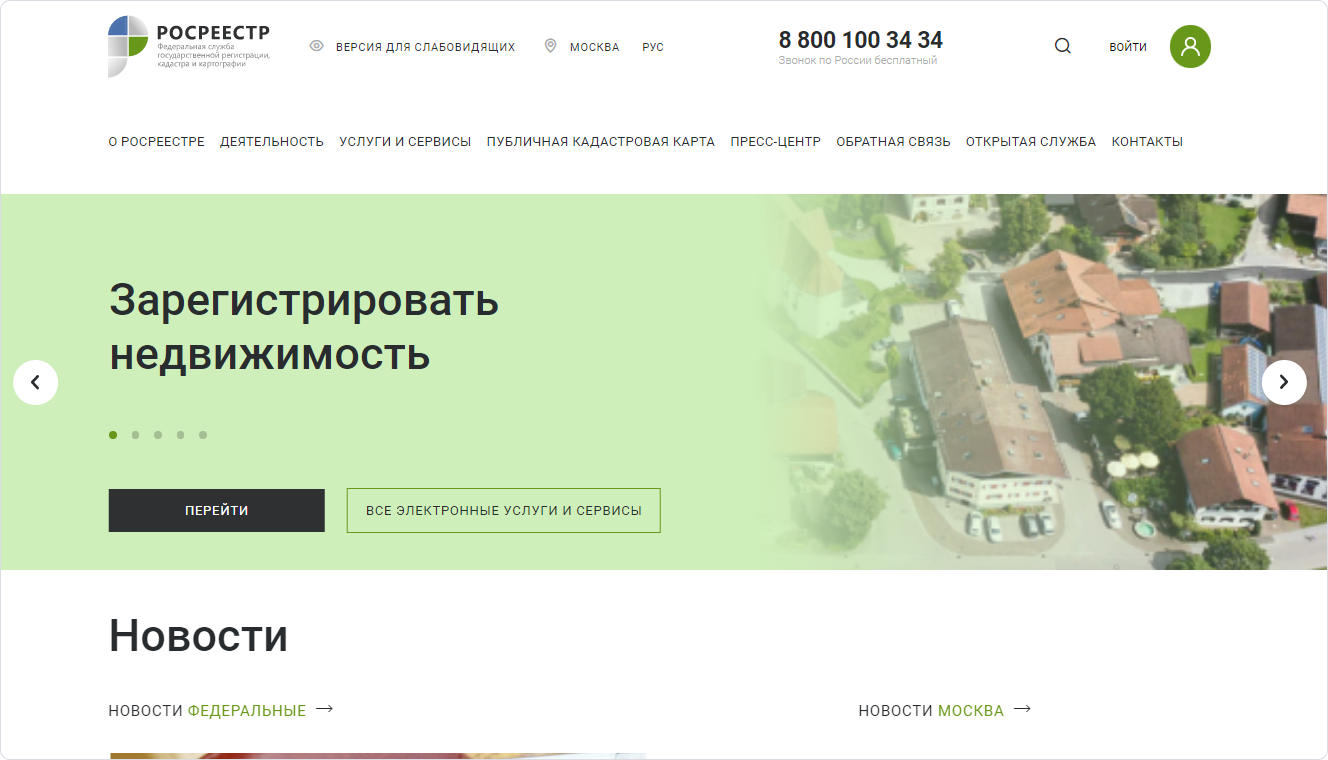The image size is (1328, 760).
Task: Select the fifth carousel dot
Action: tap(203, 435)
